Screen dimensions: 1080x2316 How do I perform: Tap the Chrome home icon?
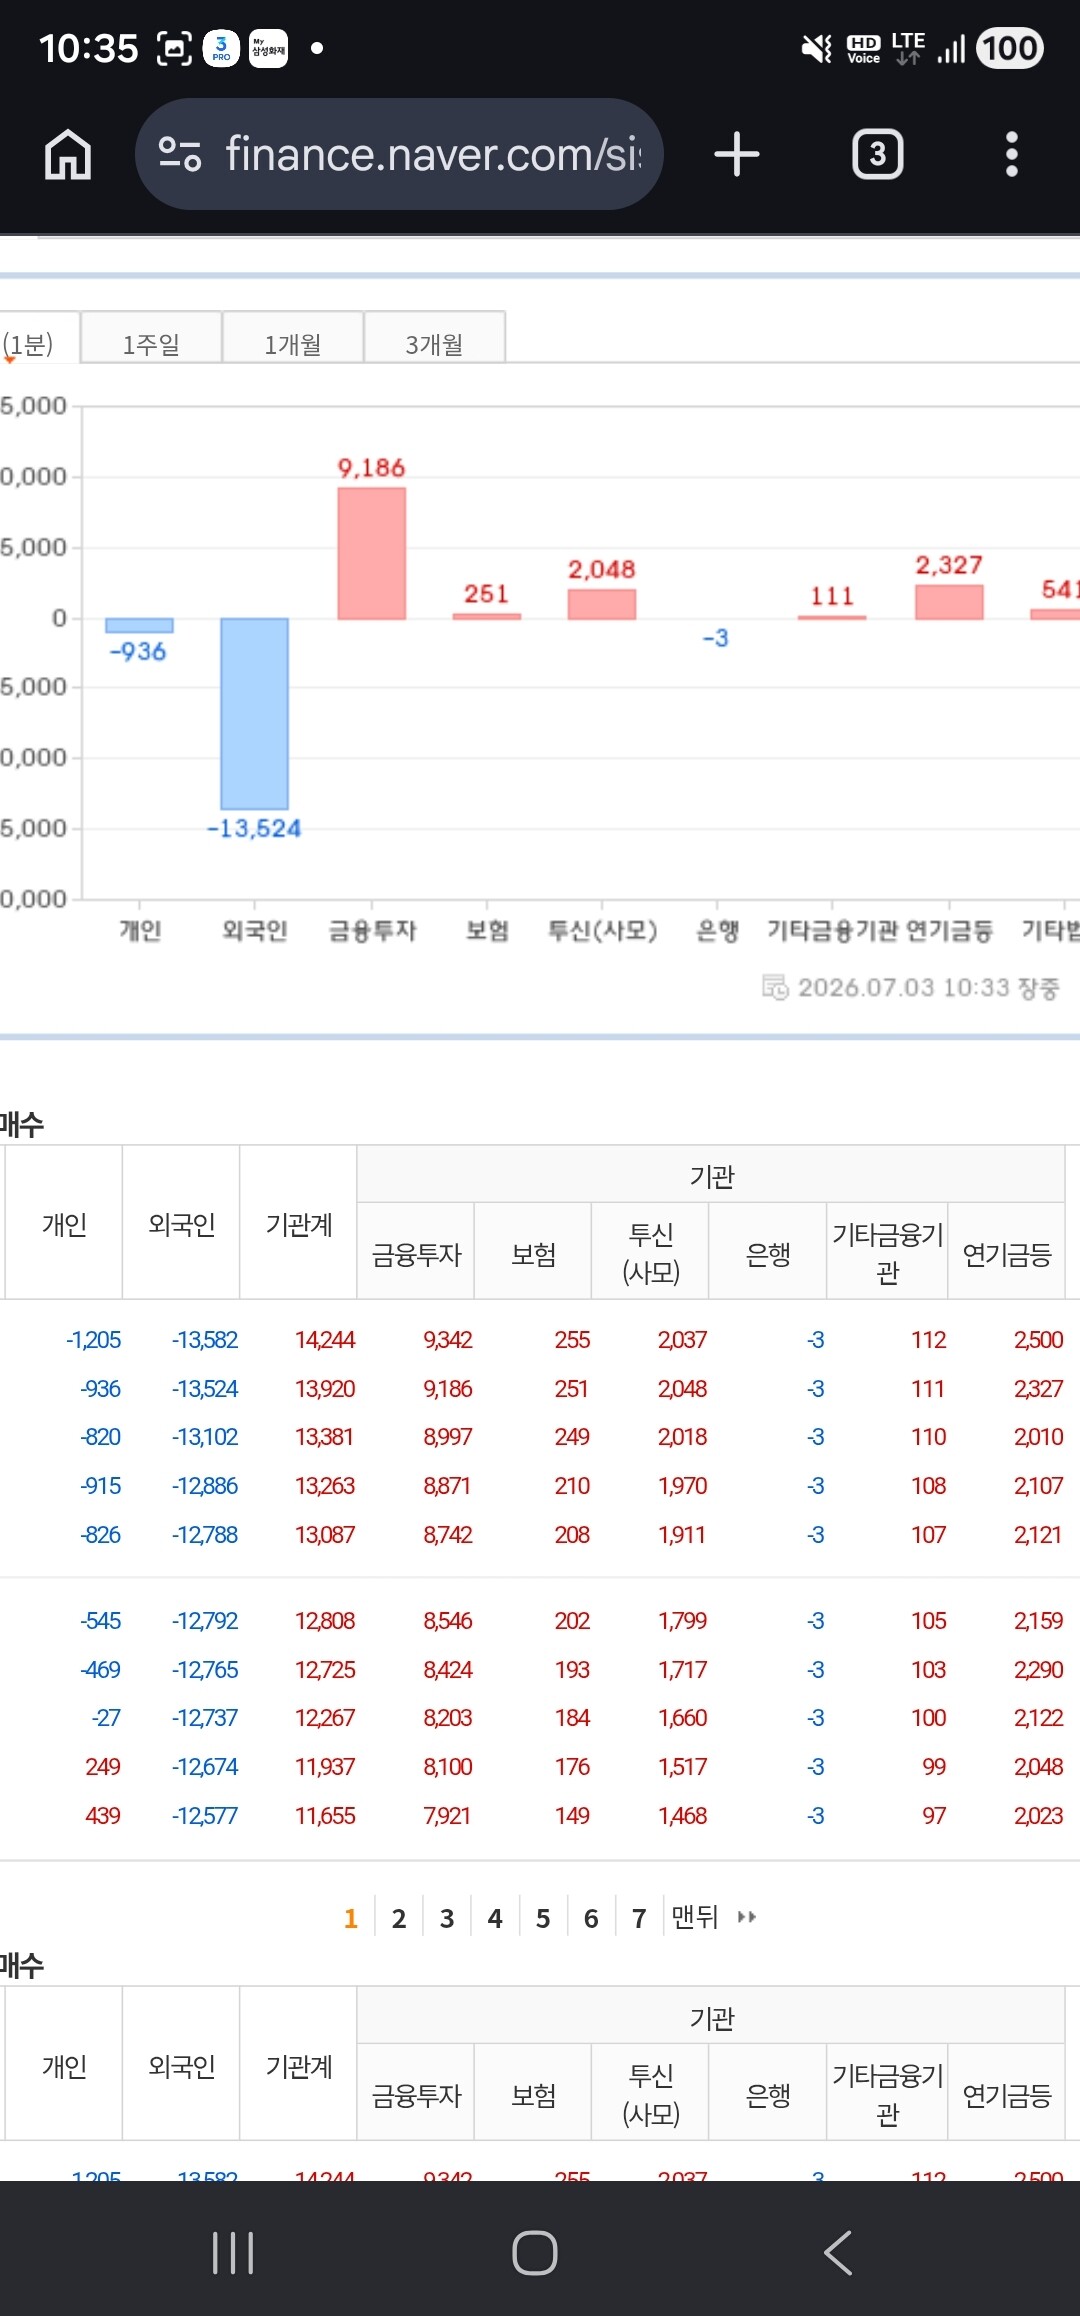[x=68, y=155]
